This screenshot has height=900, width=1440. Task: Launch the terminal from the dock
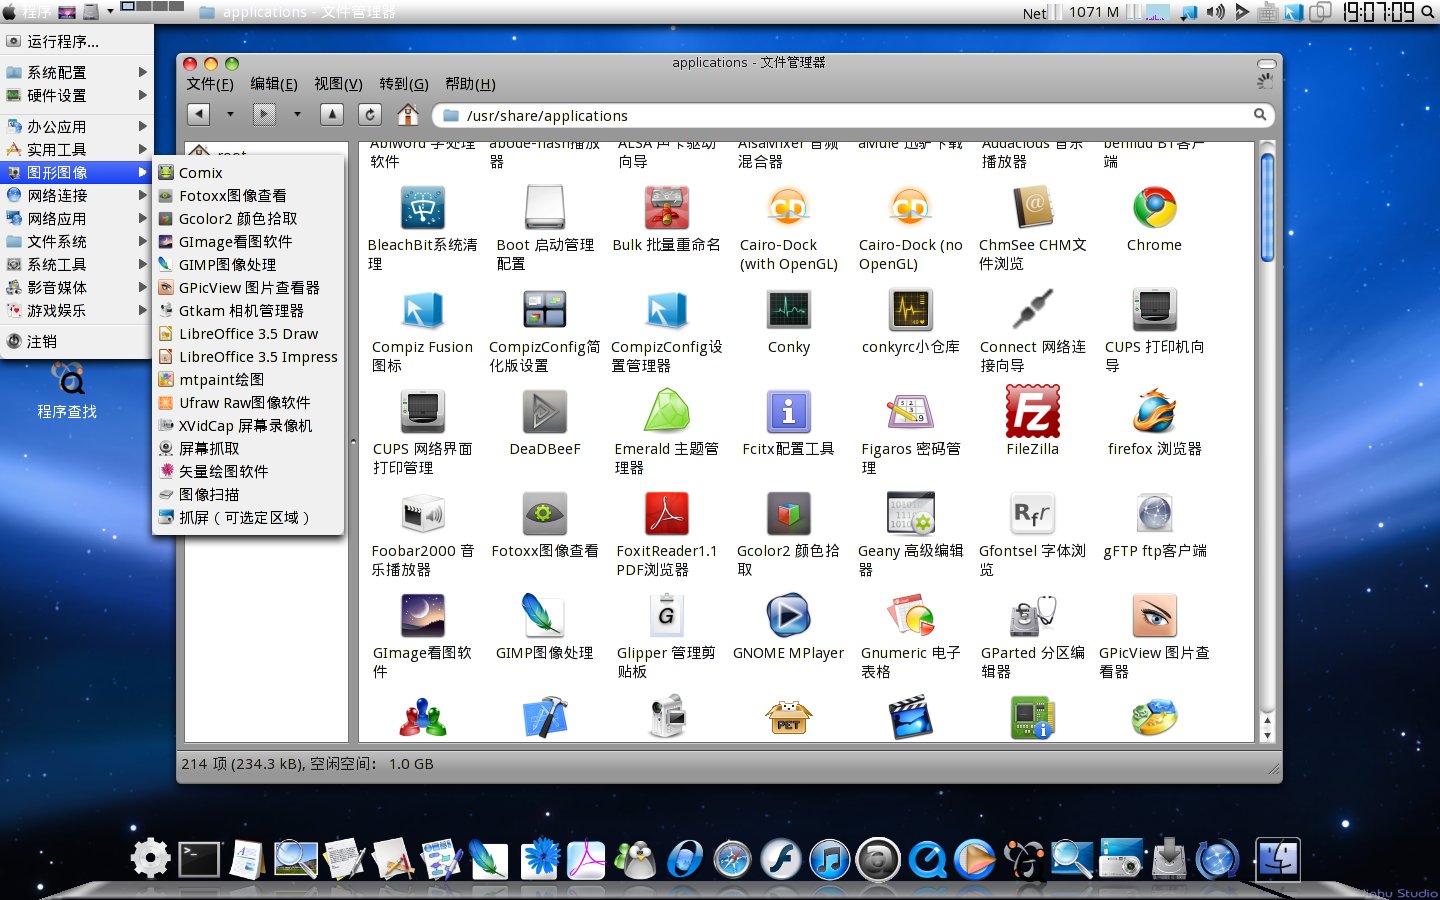[199, 860]
